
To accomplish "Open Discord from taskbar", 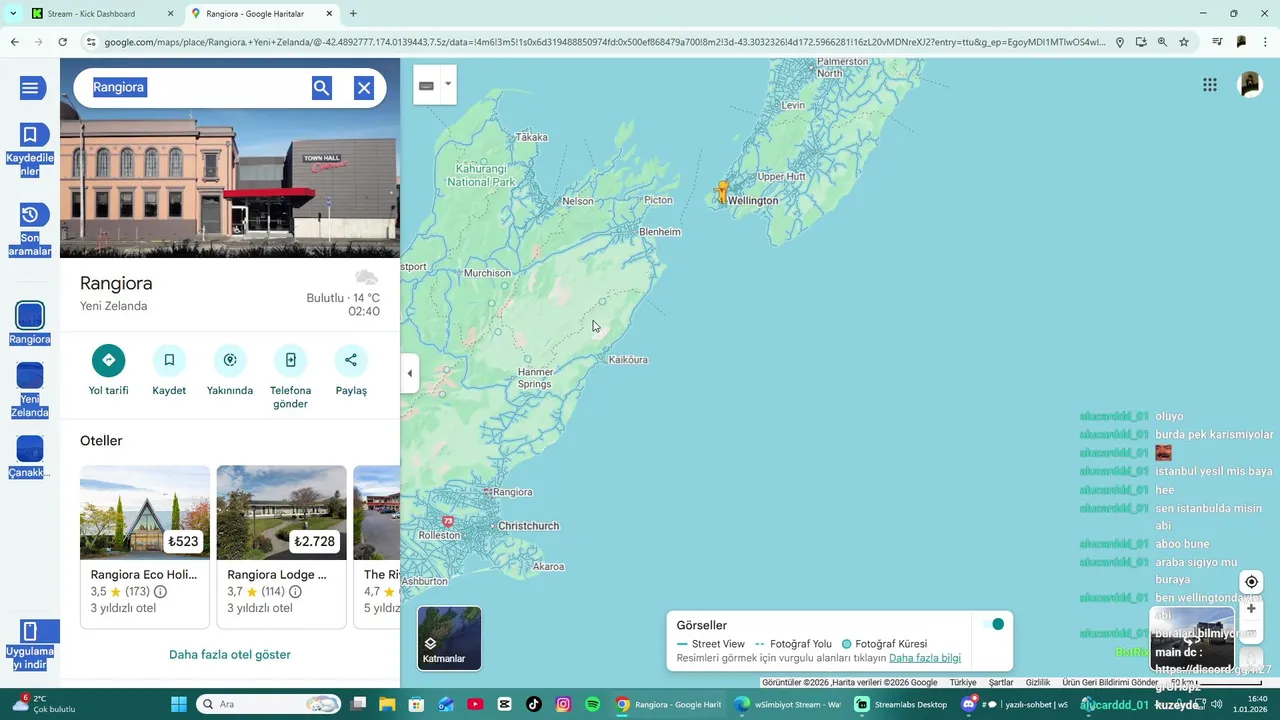I will tap(968, 704).
